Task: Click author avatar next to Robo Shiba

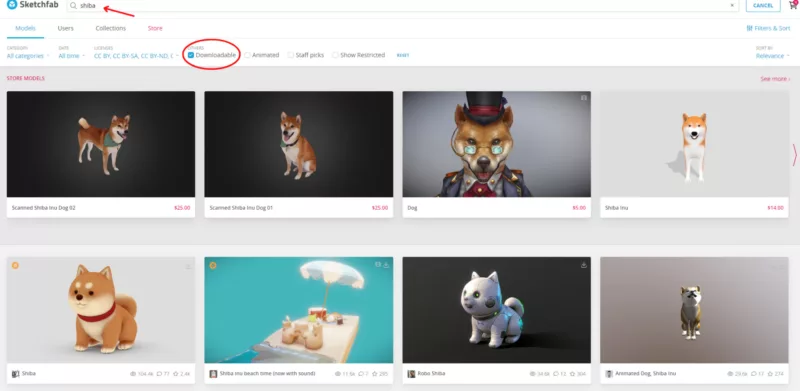Action: tap(411, 374)
